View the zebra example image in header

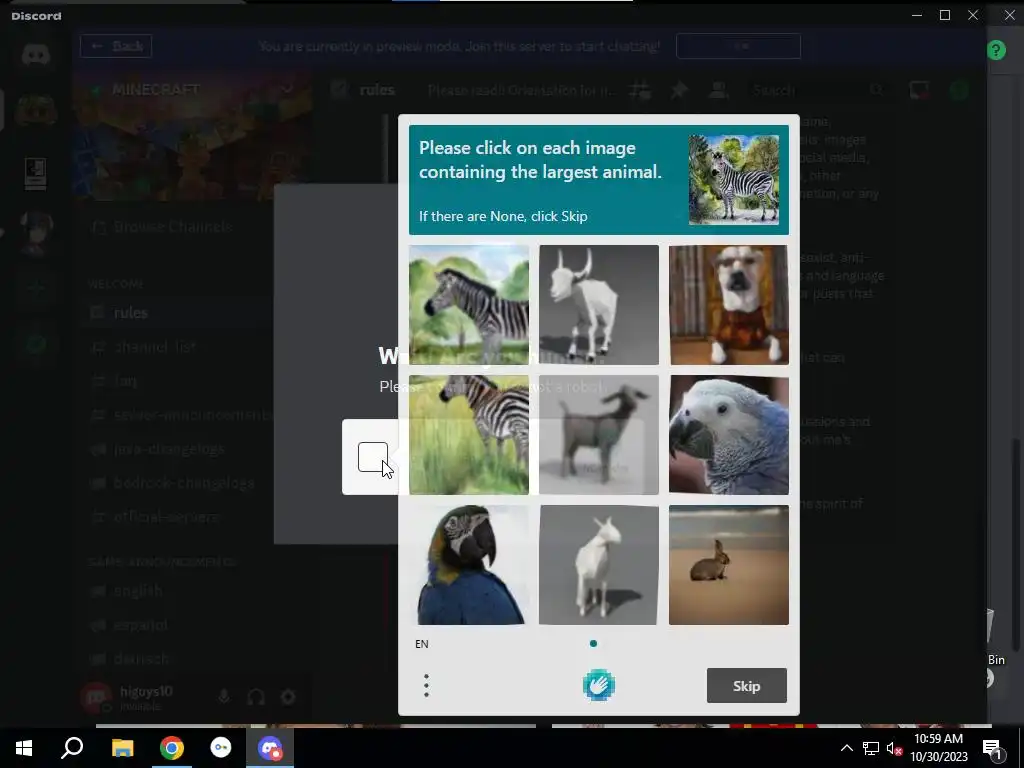click(733, 180)
